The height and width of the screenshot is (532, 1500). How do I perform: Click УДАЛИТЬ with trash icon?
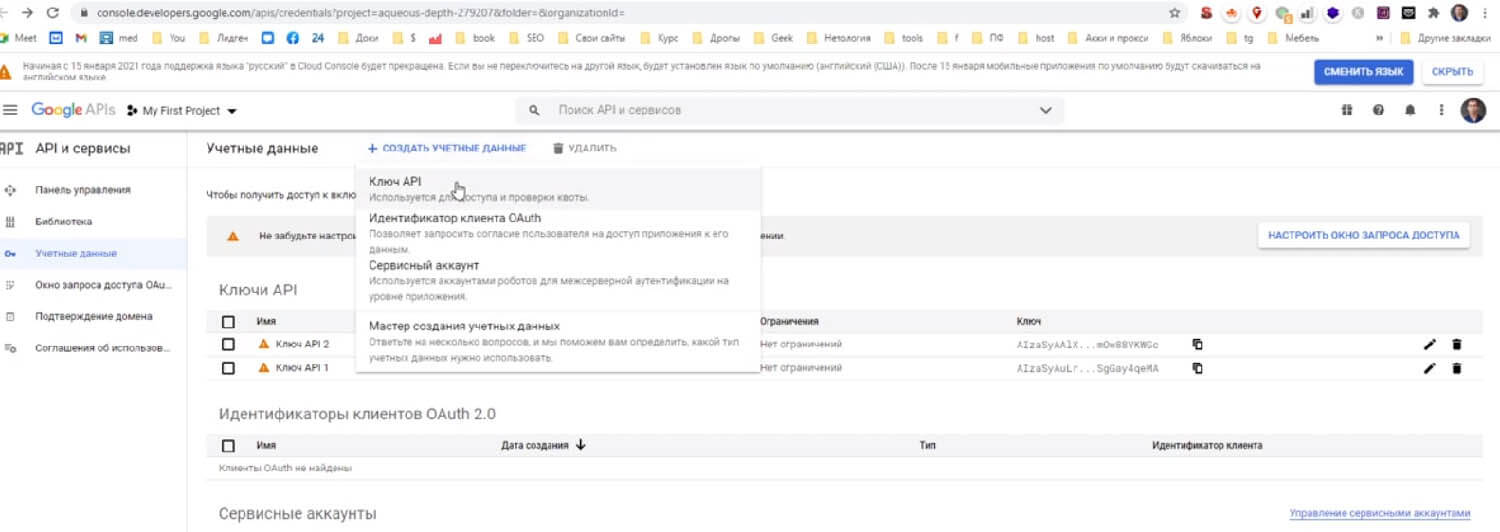click(x=584, y=148)
